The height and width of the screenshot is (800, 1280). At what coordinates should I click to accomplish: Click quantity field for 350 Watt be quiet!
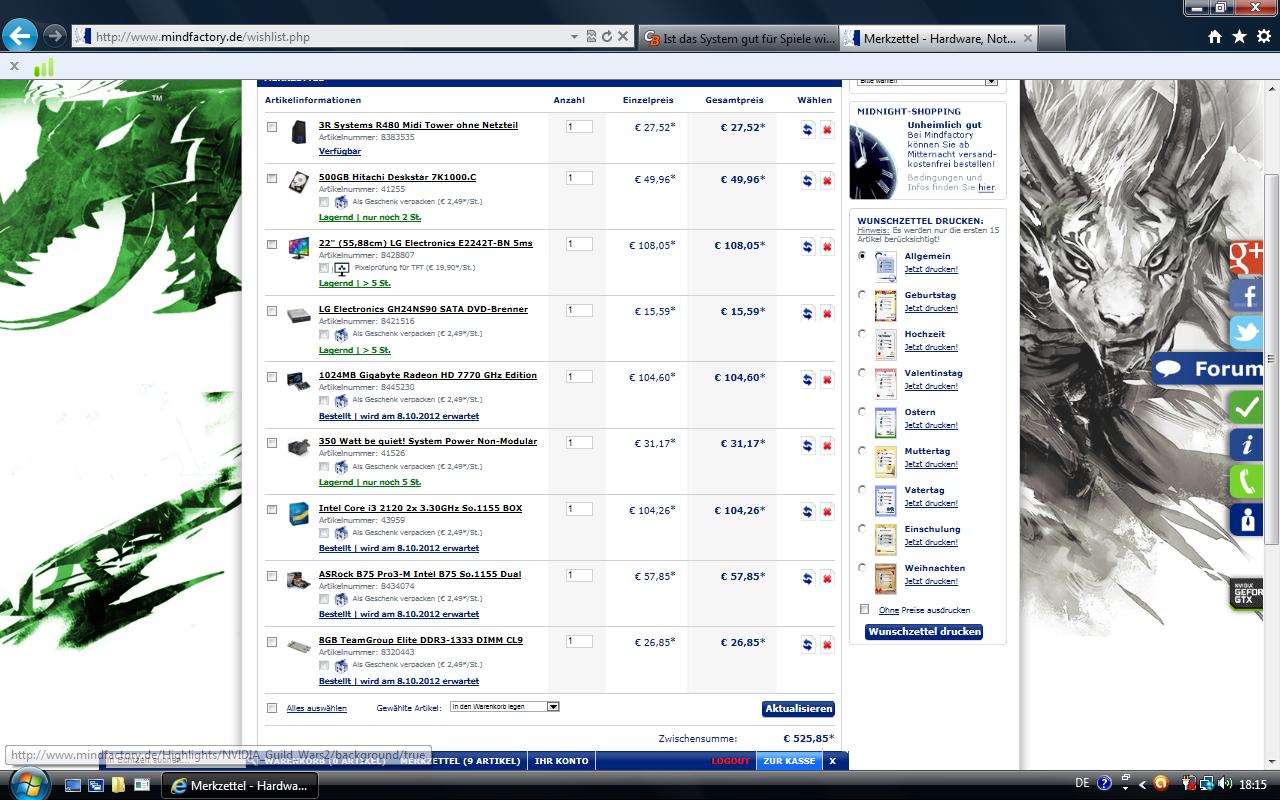pyautogui.click(x=579, y=443)
